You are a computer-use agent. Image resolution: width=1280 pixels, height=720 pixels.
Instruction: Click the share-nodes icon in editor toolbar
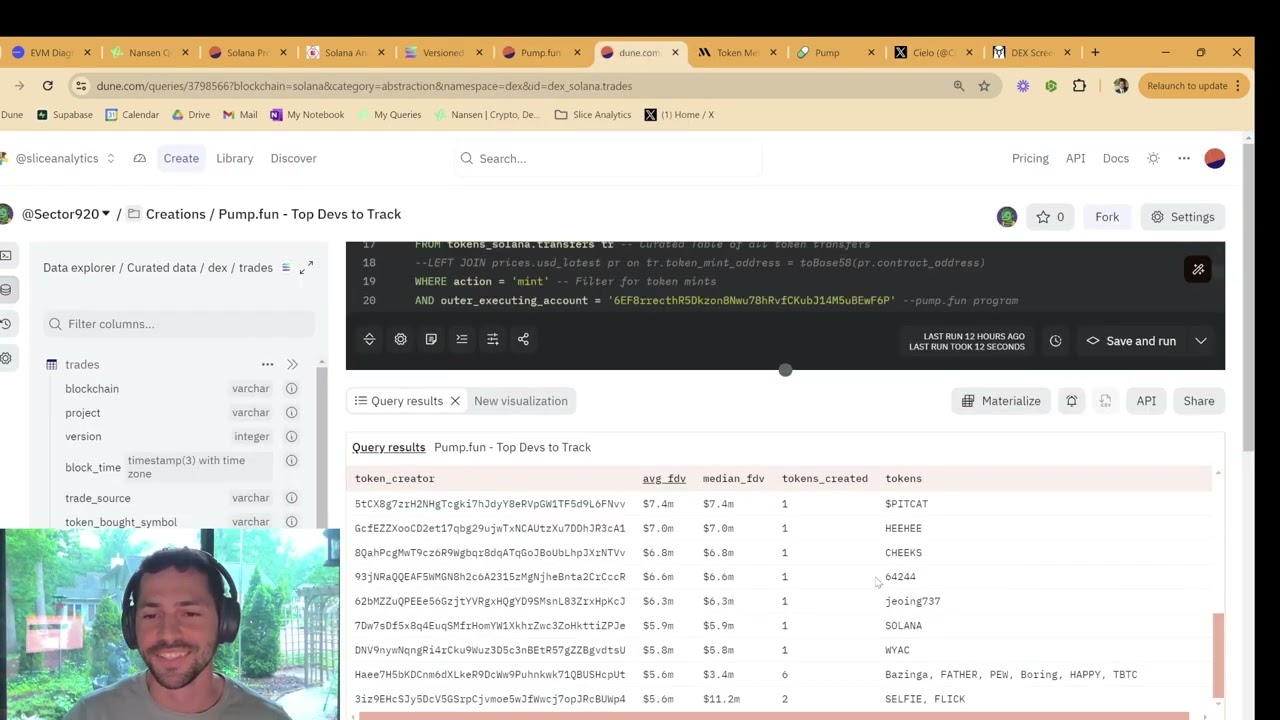click(523, 339)
